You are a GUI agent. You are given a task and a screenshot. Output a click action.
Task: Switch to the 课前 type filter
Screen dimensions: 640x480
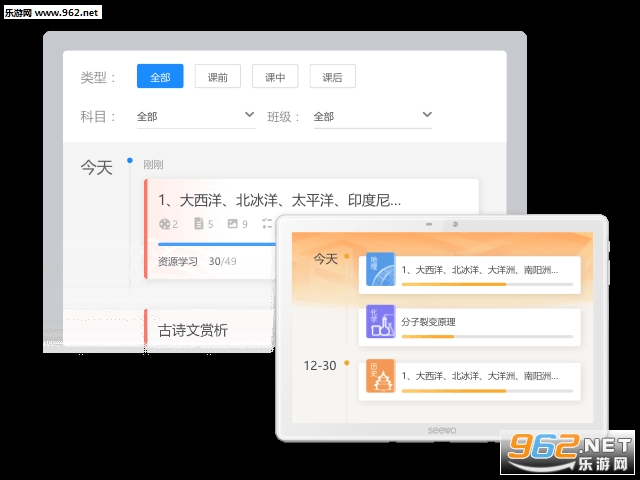point(218,76)
